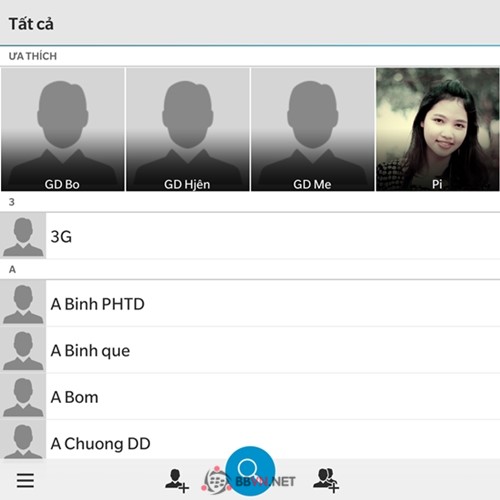Open favorite contact Pi photo
Image resolution: width=500 pixels, height=500 pixels.
tap(438, 129)
